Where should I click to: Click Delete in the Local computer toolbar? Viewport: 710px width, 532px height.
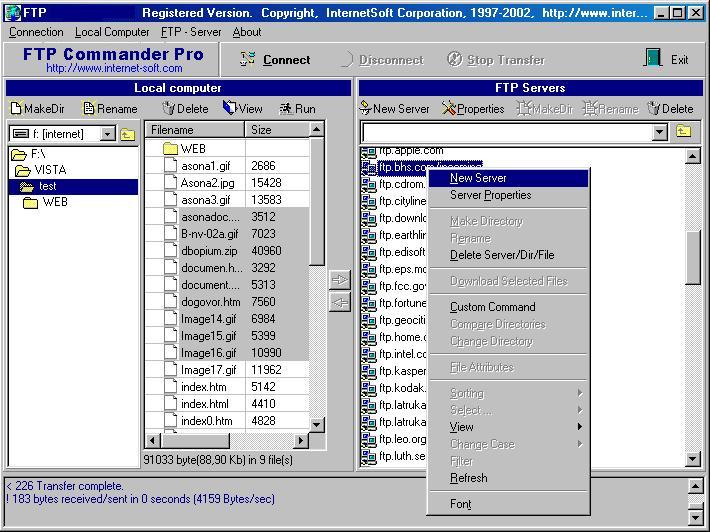pos(185,108)
